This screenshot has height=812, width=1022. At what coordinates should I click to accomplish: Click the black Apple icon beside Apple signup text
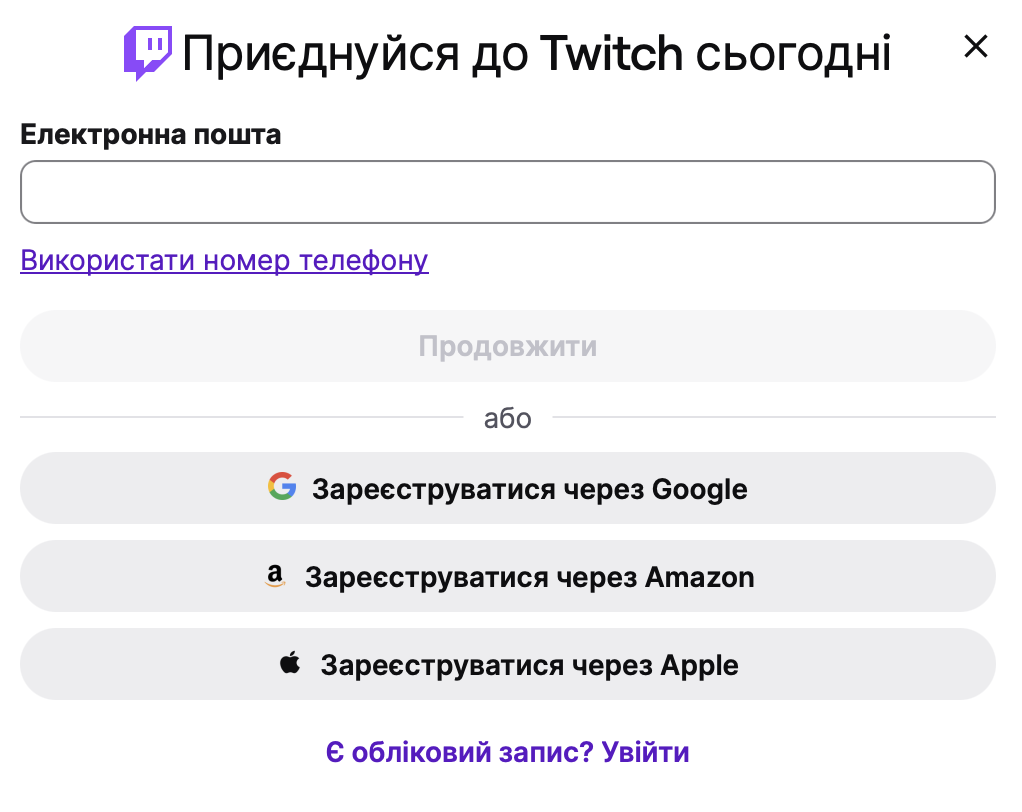click(289, 663)
